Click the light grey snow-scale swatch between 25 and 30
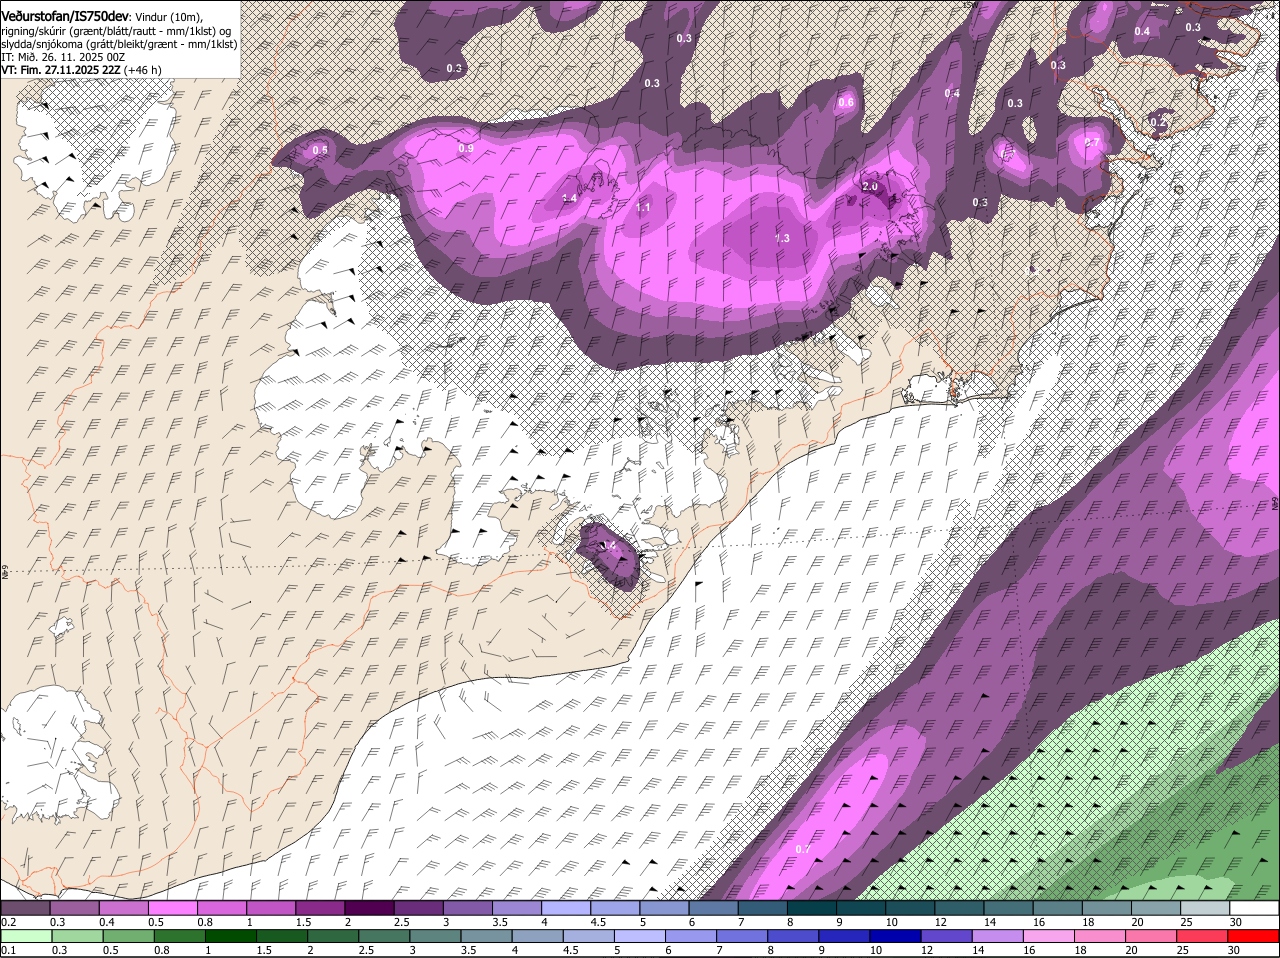Image resolution: width=1280 pixels, height=958 pixels. coord(1205,908)
